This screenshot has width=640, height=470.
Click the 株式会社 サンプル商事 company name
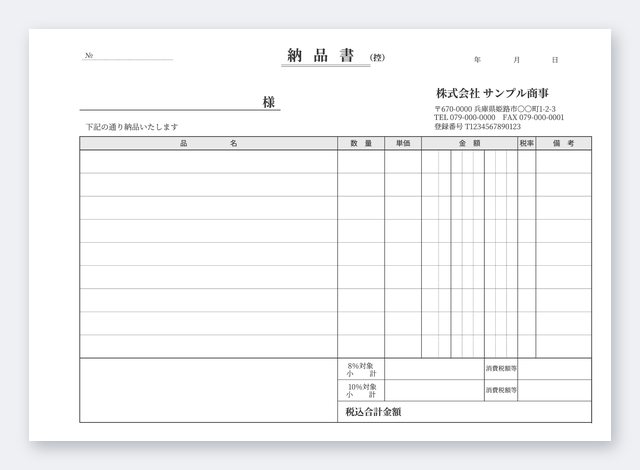(492, 93)
